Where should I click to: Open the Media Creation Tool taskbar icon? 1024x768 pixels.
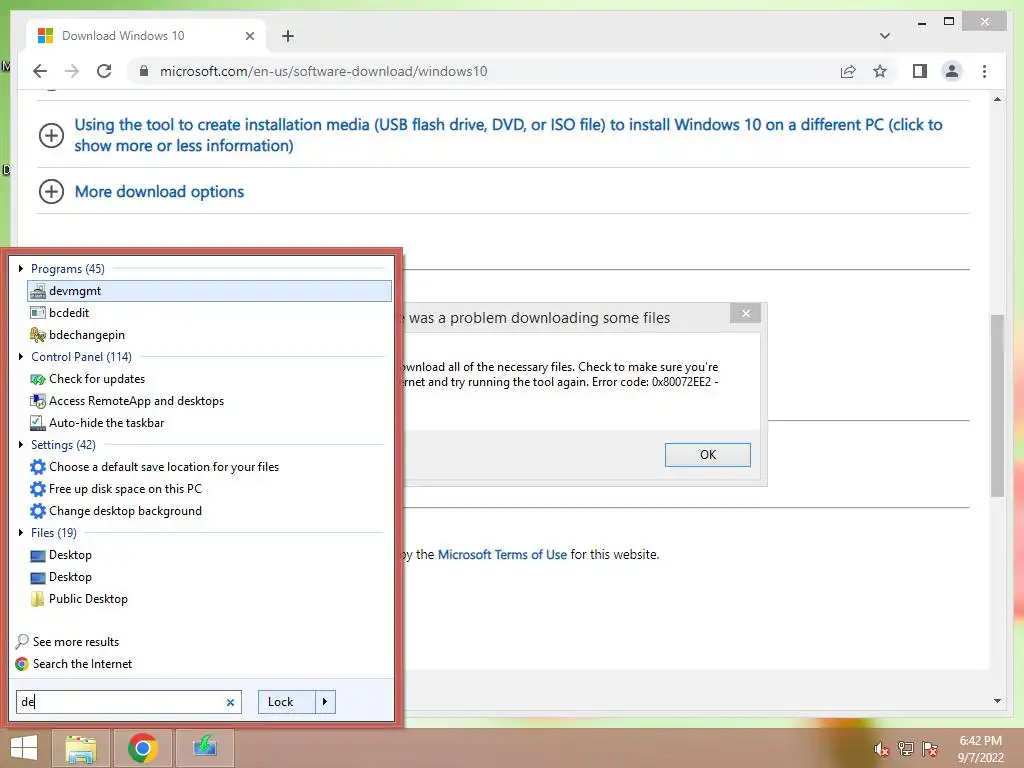pyautogui.click(x=205, y=748)
